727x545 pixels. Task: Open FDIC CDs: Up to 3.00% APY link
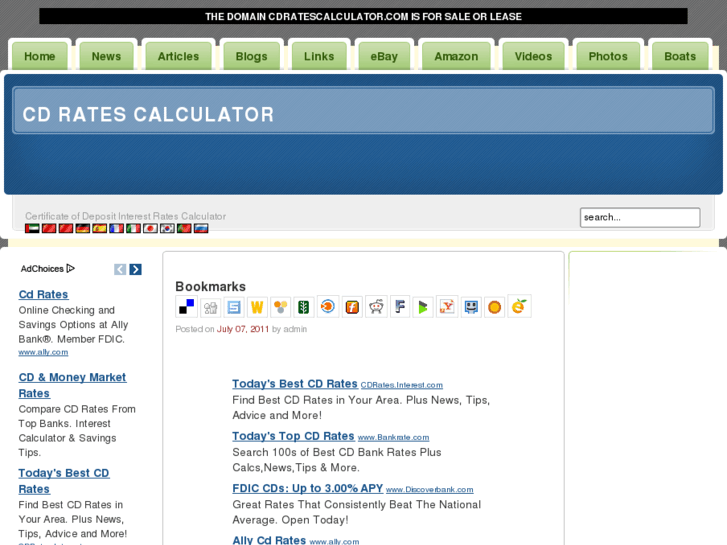coord(308,489)
